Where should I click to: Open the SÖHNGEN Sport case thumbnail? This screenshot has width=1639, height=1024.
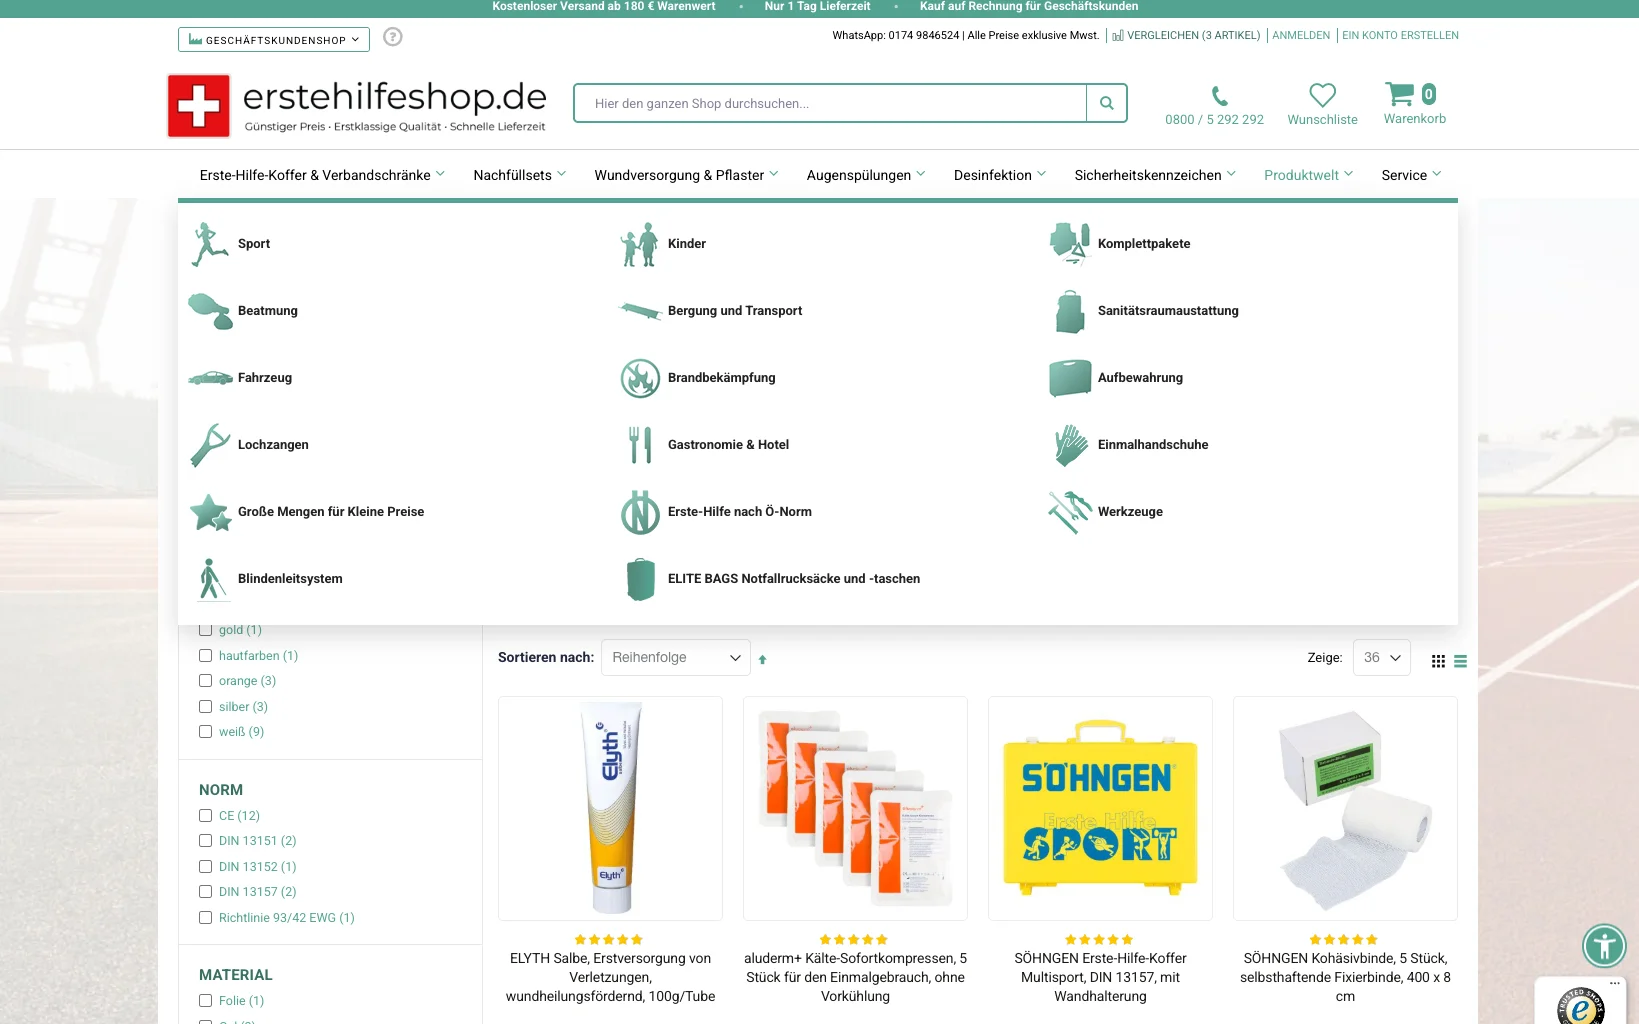1100,808
